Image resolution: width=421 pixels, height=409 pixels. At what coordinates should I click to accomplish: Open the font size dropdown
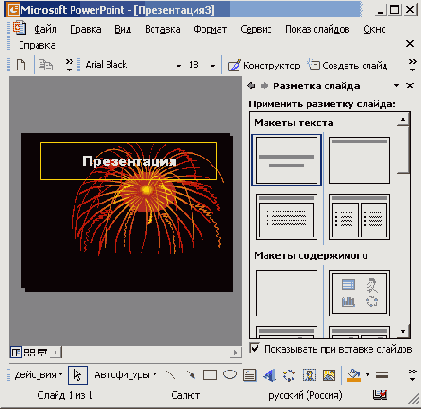[x=212, y=66]
